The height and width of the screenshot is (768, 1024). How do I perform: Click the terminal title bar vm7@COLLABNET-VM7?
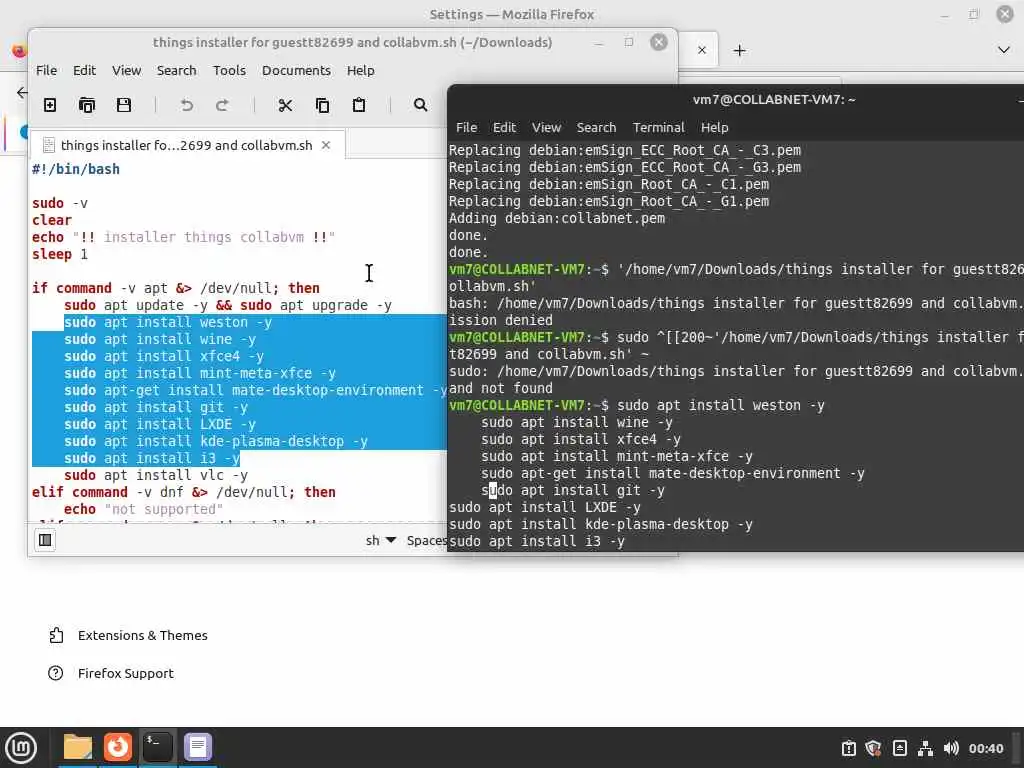[774, 100]
